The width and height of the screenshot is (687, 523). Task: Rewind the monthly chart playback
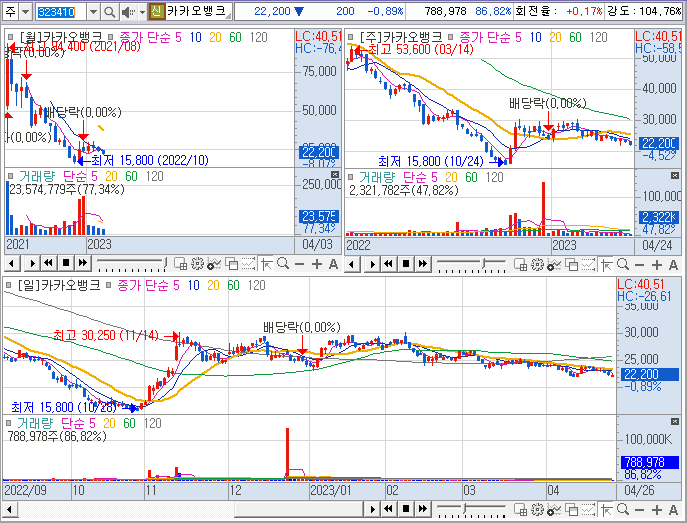click(48, 264)
